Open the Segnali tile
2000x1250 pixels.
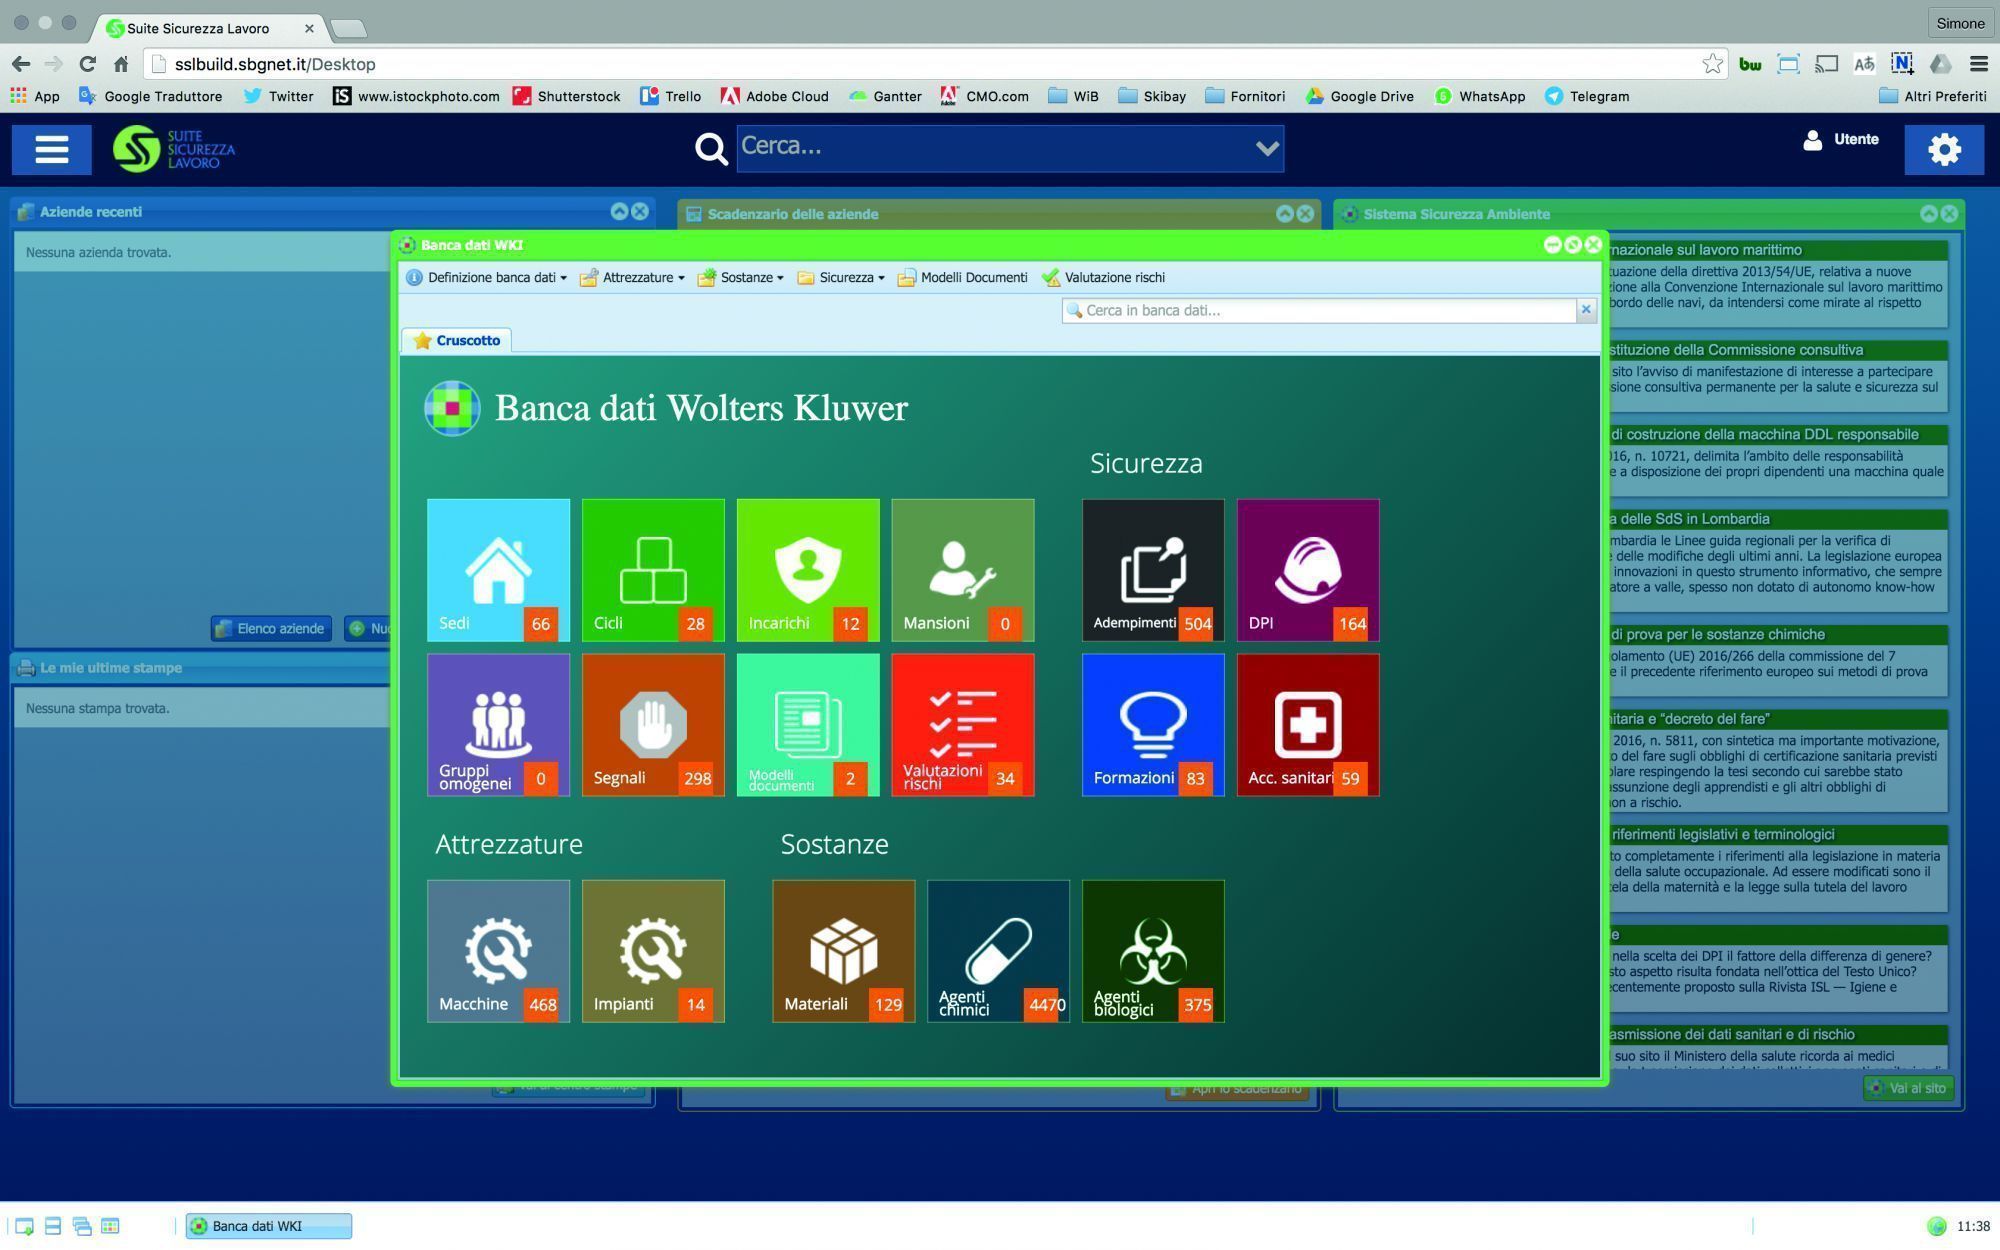coord(653,725)
